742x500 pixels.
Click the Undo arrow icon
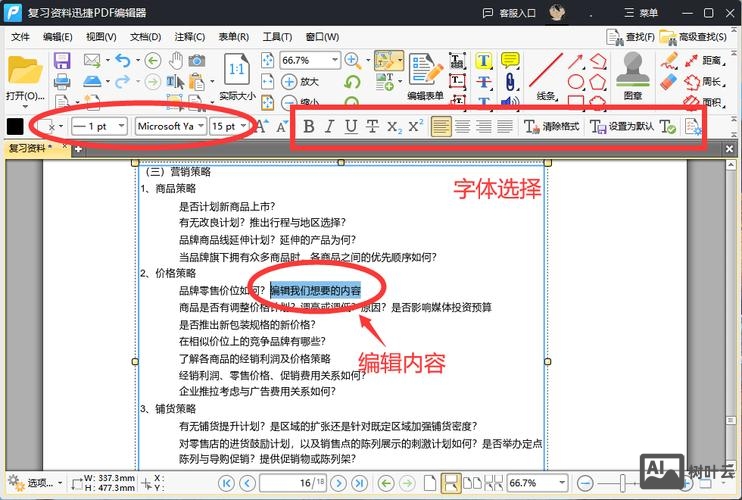(x=123, y=61)
